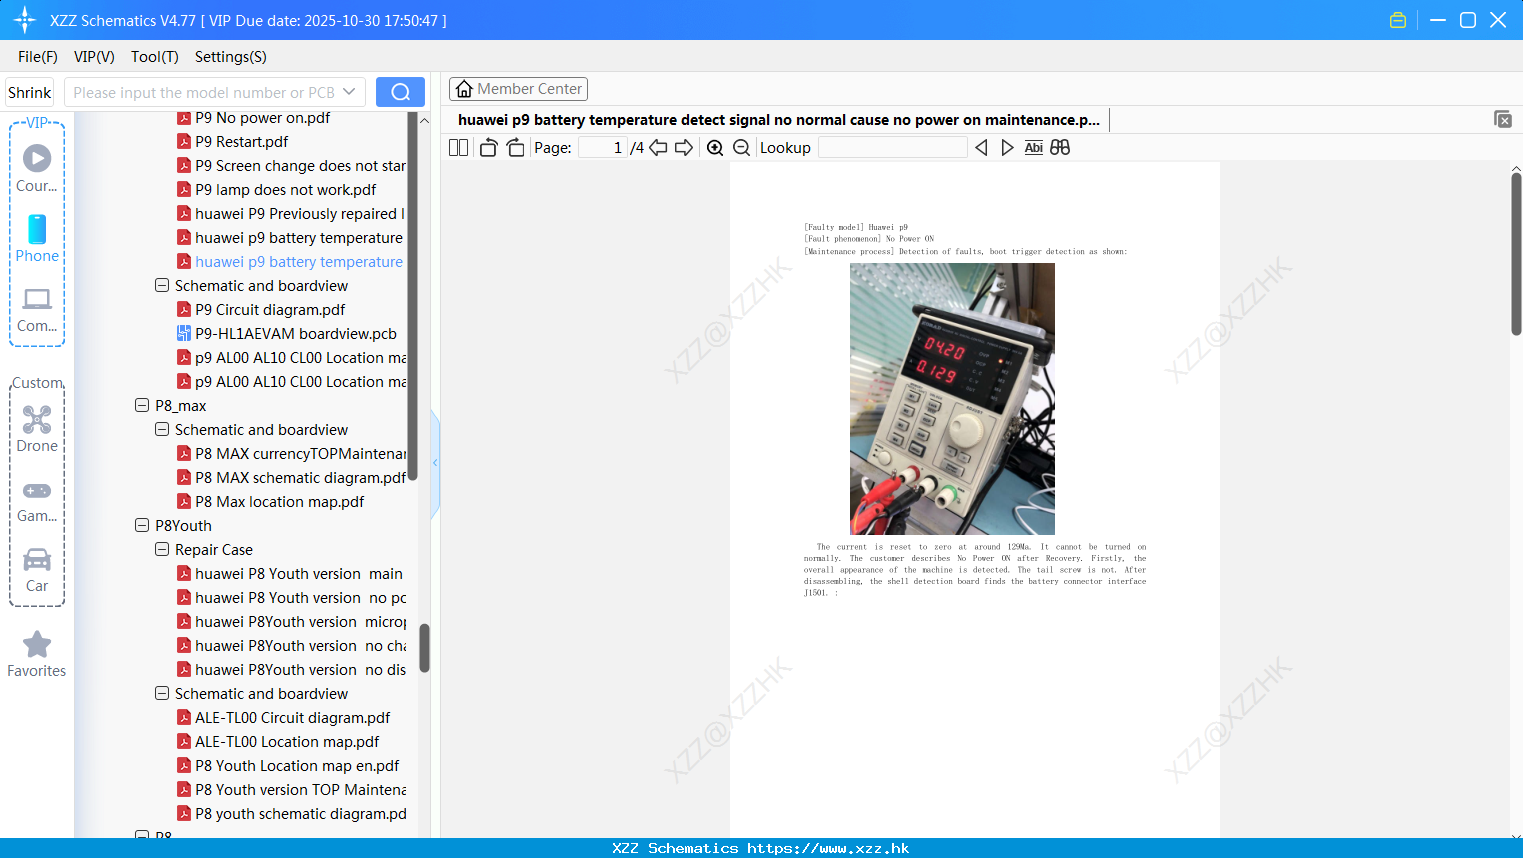Click the binoculars search icon
Viewport: 1523px width, 858px height.
point(1060,147)
